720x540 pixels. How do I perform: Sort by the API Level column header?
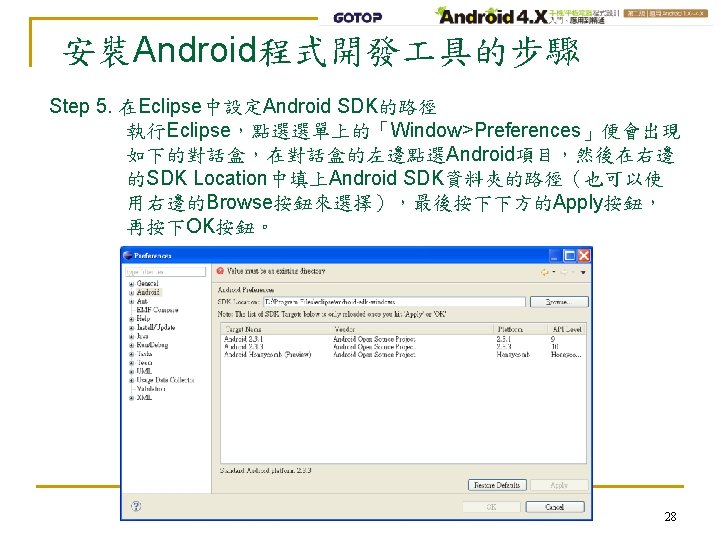click(x=567, y=329)
